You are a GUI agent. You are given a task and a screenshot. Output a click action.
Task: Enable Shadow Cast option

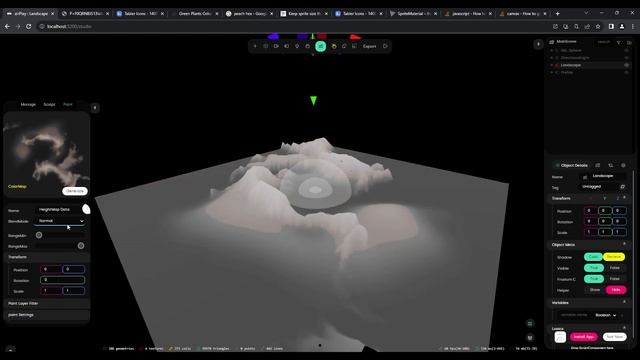593,257
